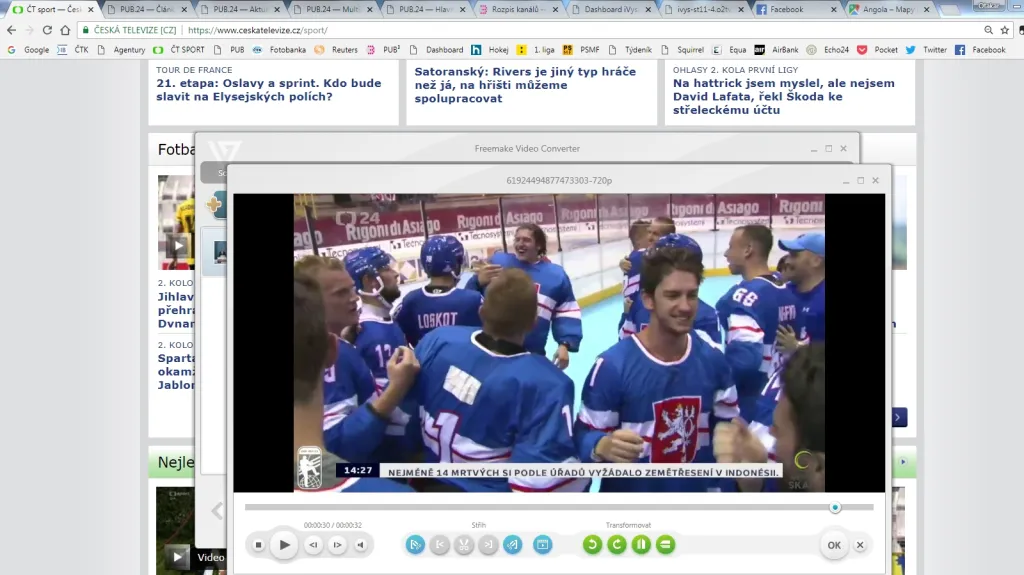Click the browser address bar URL
Viewport: 1024px width, 575px height.
tap(300, 30)
